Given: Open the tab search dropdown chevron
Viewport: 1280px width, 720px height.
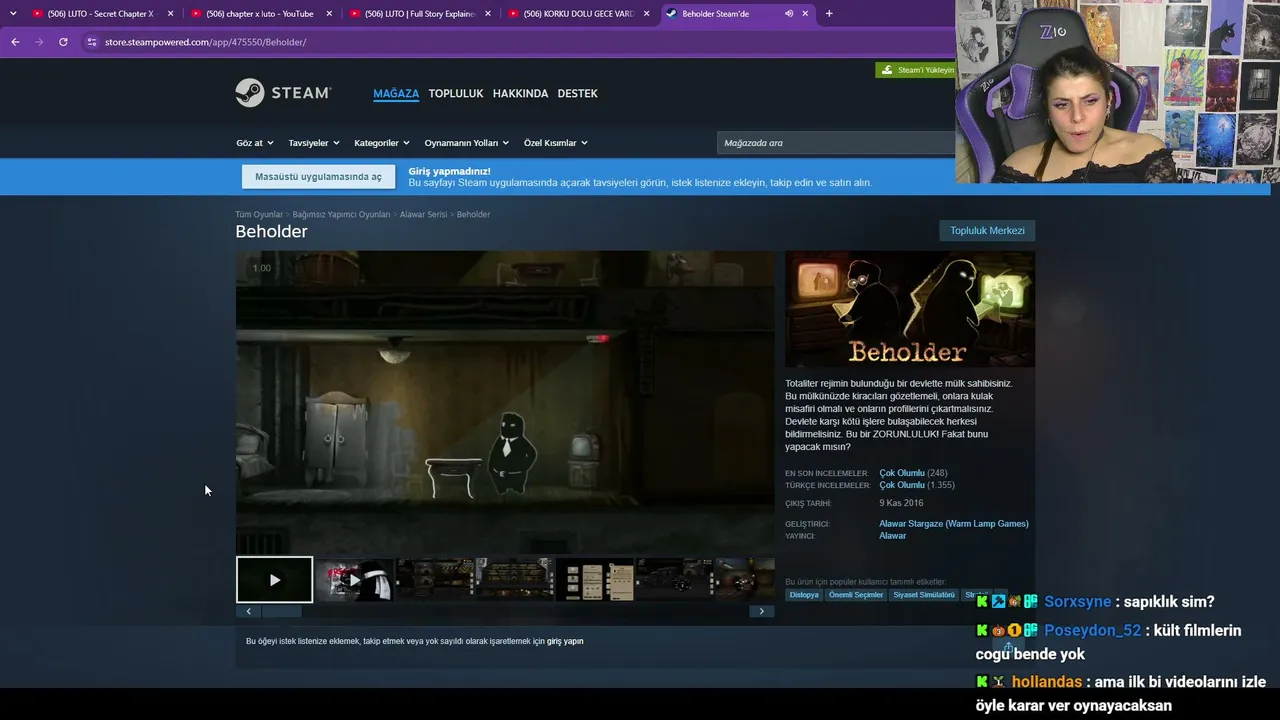Looking at the screenshot, I should point(13,14).
